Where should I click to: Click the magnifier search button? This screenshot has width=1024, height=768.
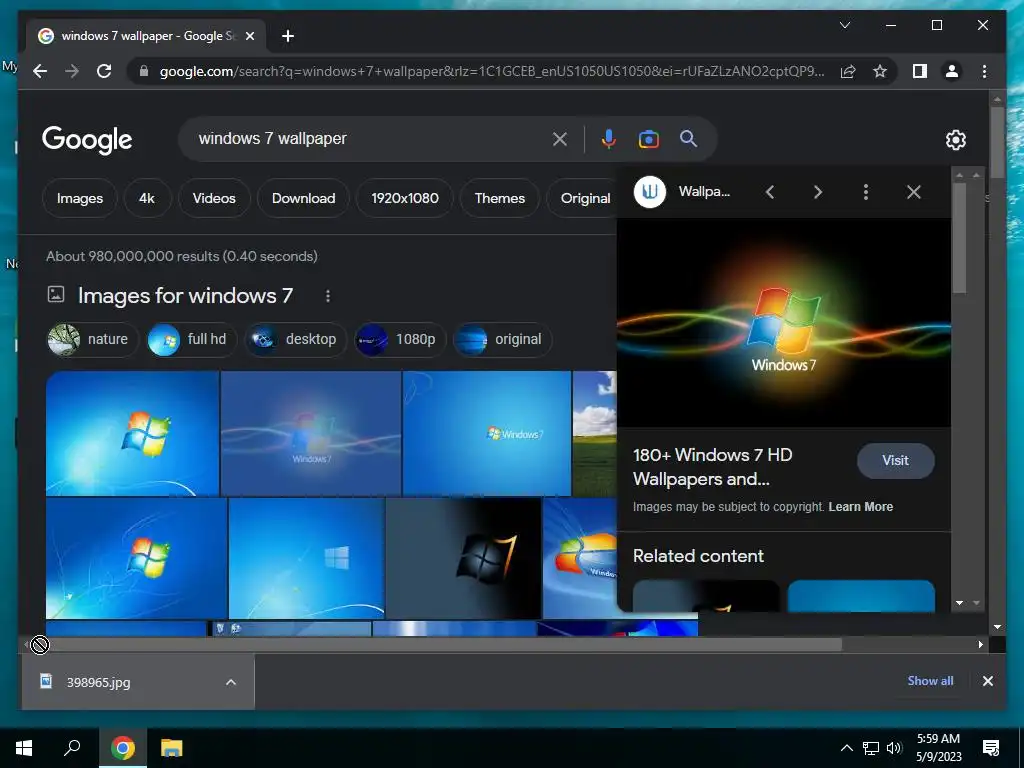[688, 138]
